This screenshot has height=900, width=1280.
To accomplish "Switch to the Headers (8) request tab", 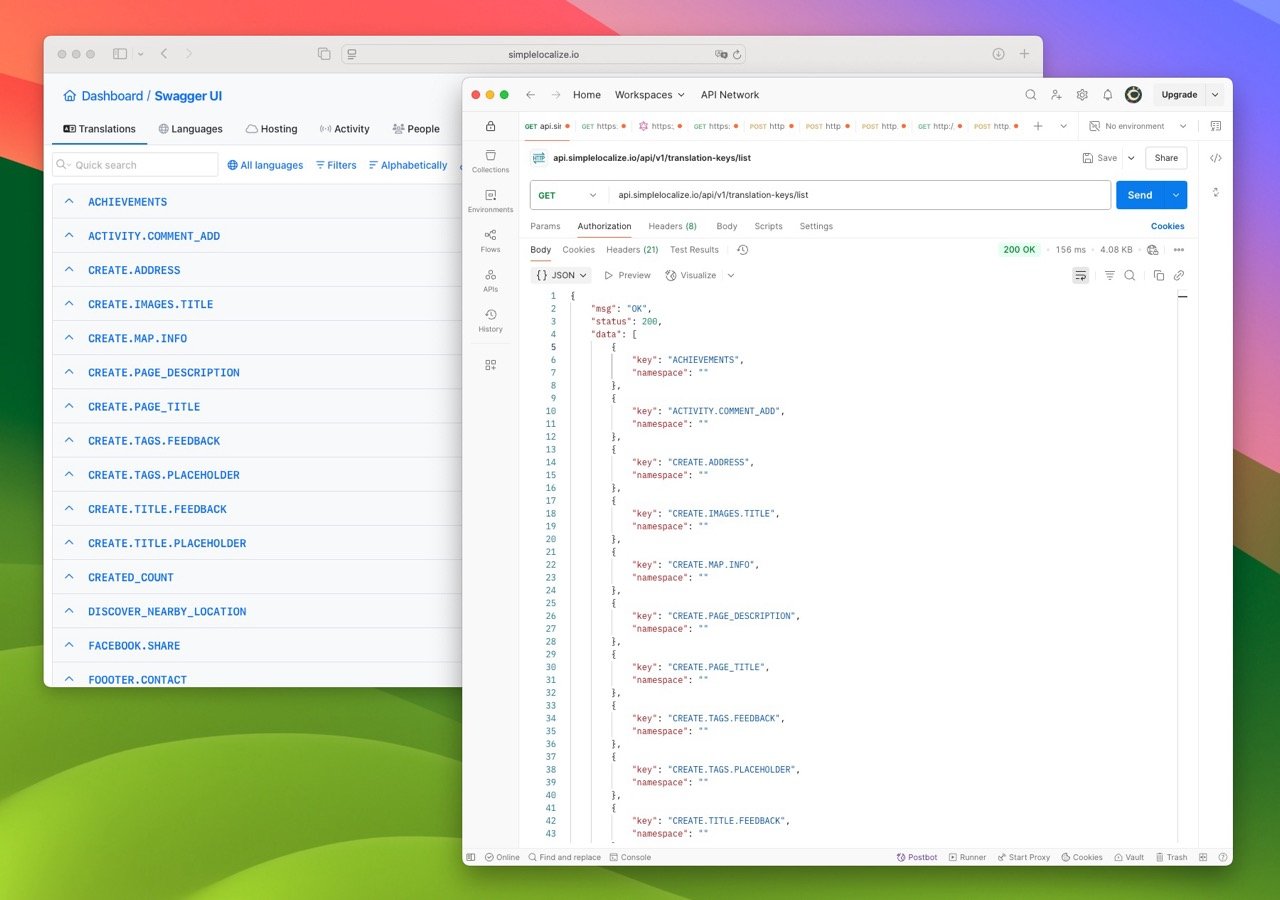I will (x=672, y=226).
